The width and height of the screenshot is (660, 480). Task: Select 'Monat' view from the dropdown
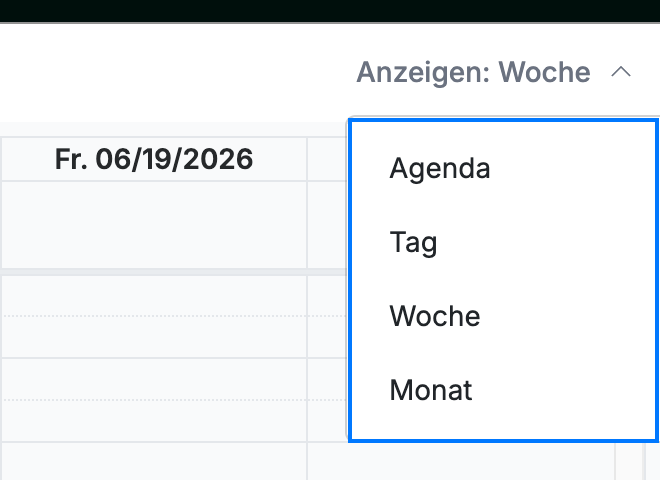503,390
